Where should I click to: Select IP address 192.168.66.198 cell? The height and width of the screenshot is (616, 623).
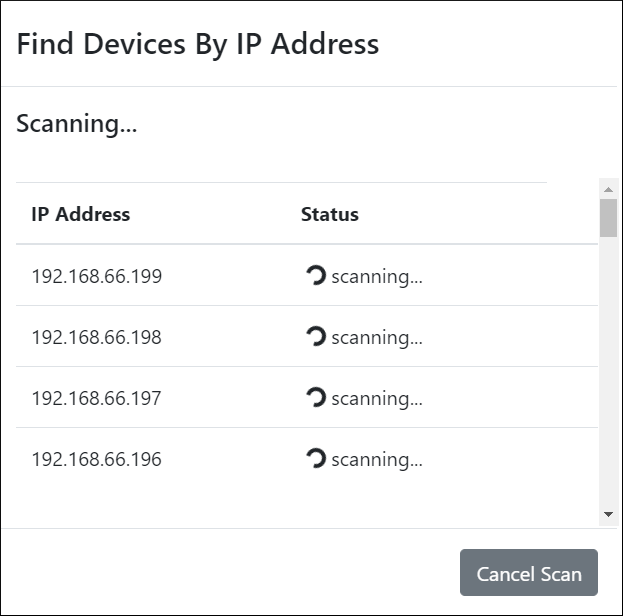point(97,338)
